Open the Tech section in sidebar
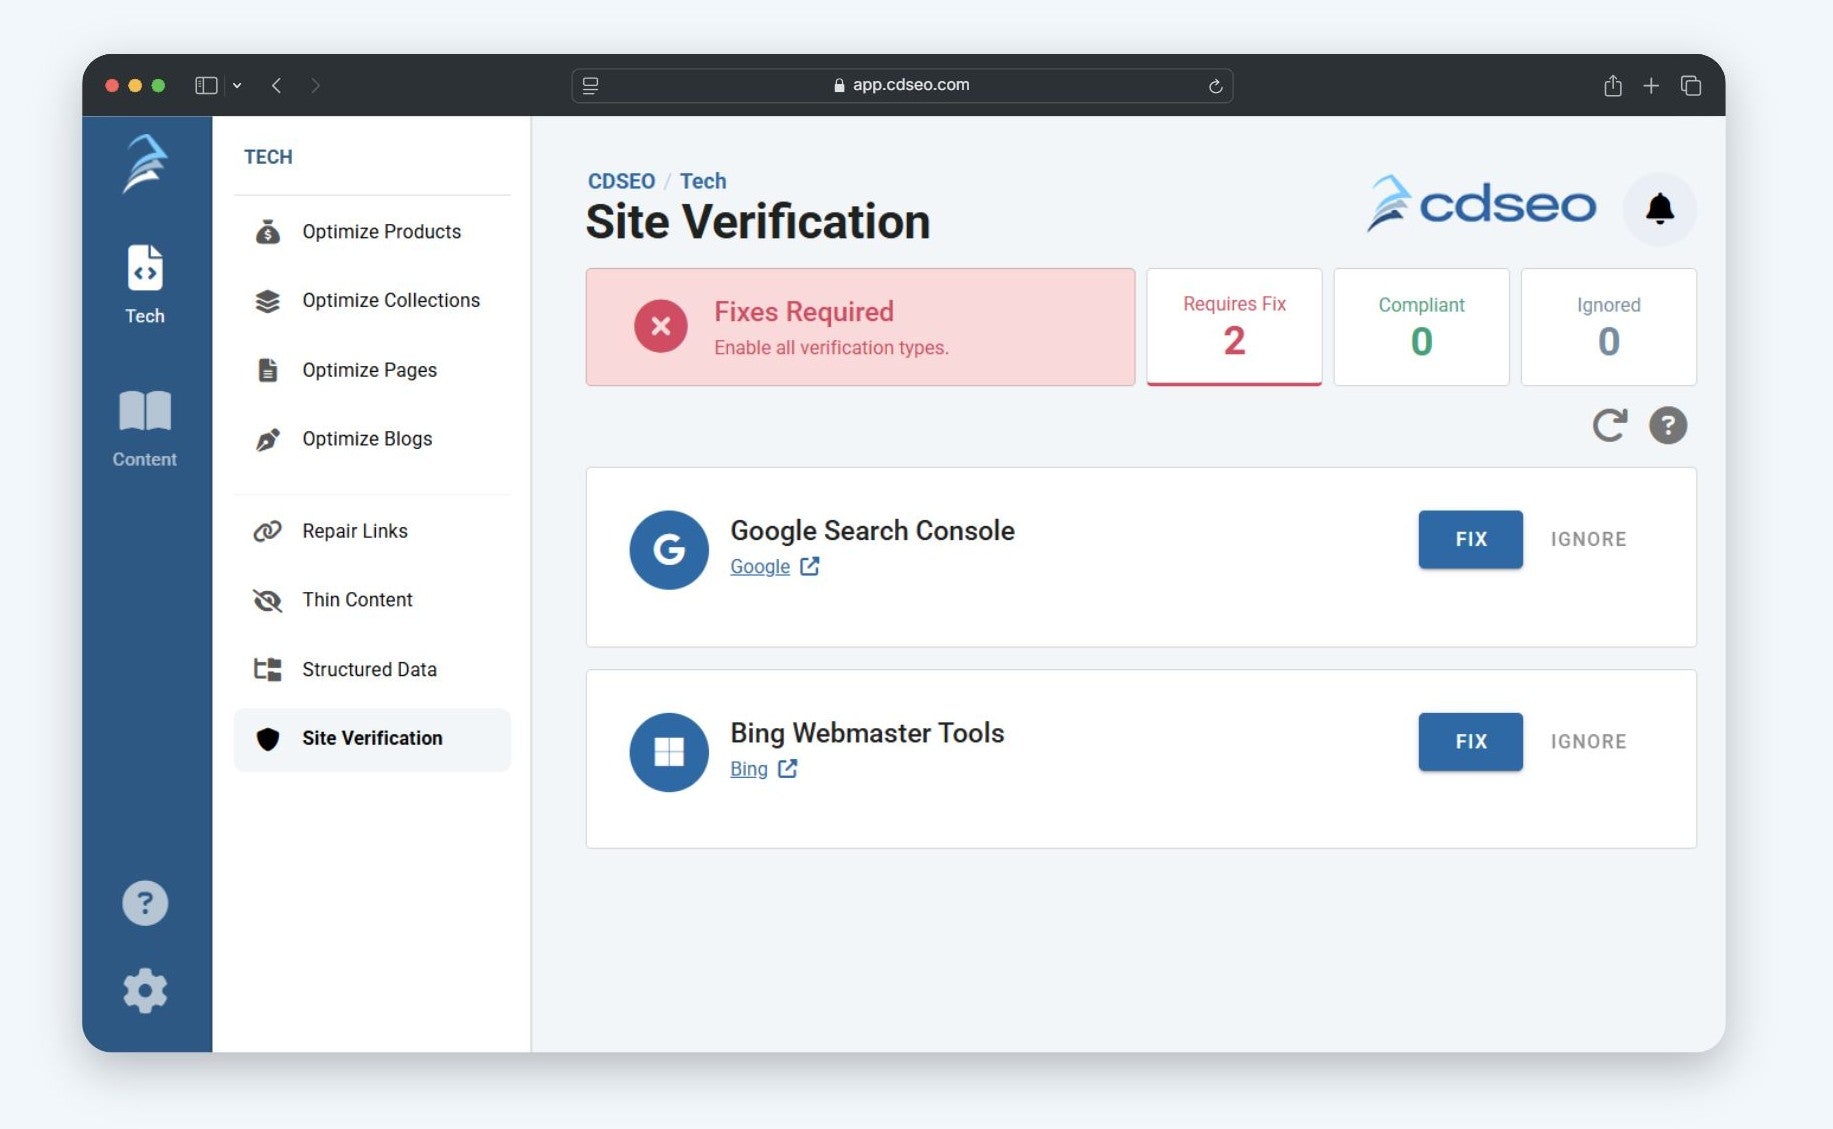This screenshot has height=1129, width=1833. (145, 284)
